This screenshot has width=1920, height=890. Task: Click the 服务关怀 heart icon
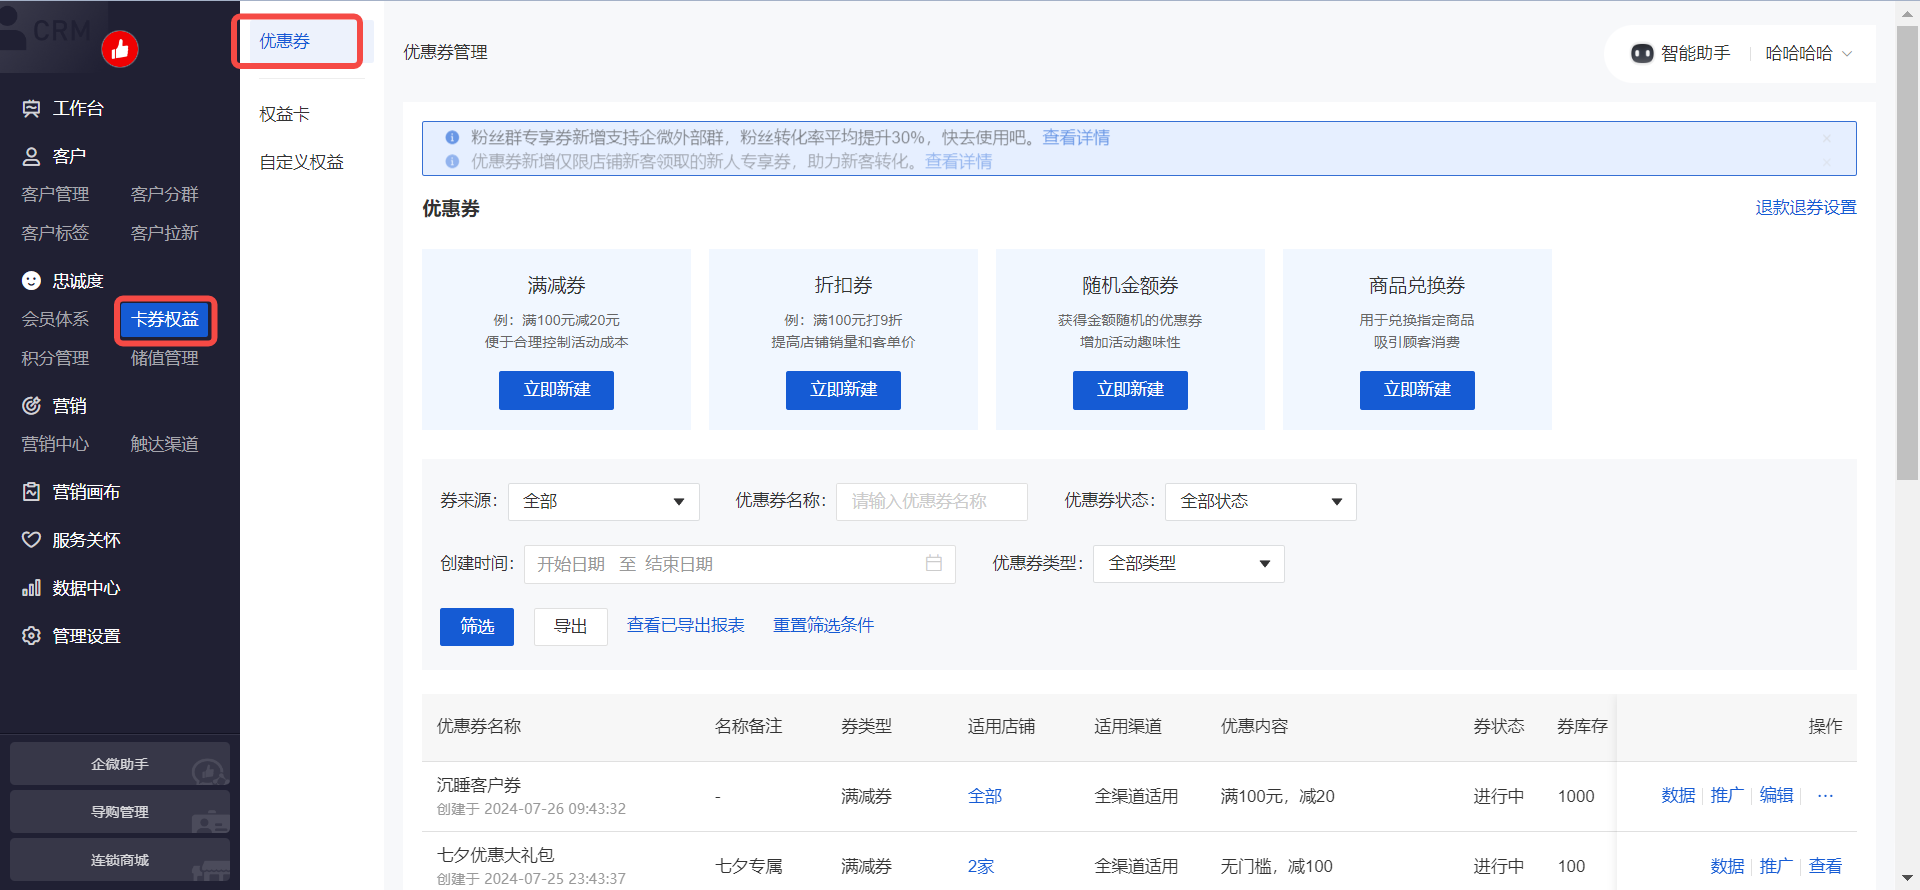[32, 540]
